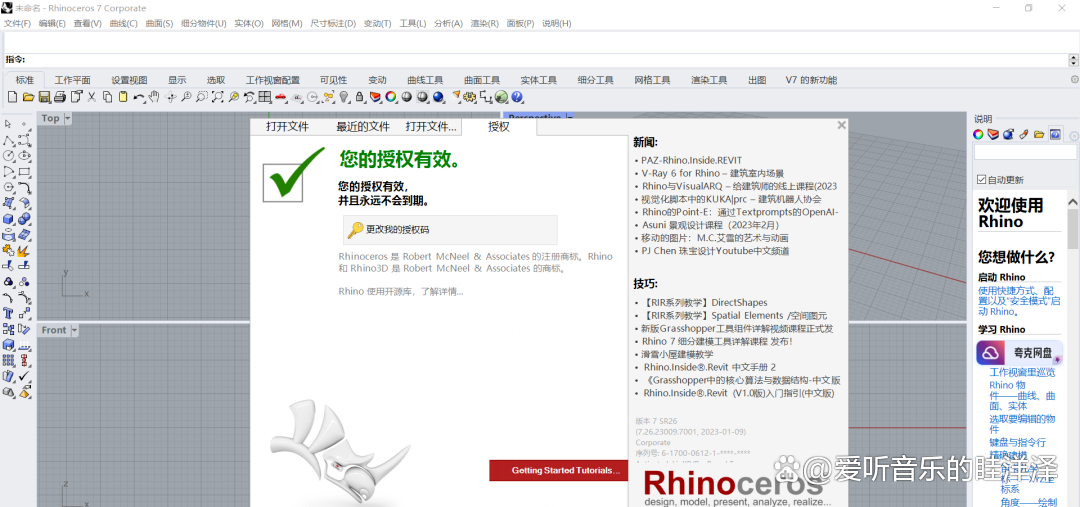
Task: Click the New file icon
Action: tap(12, 97)
